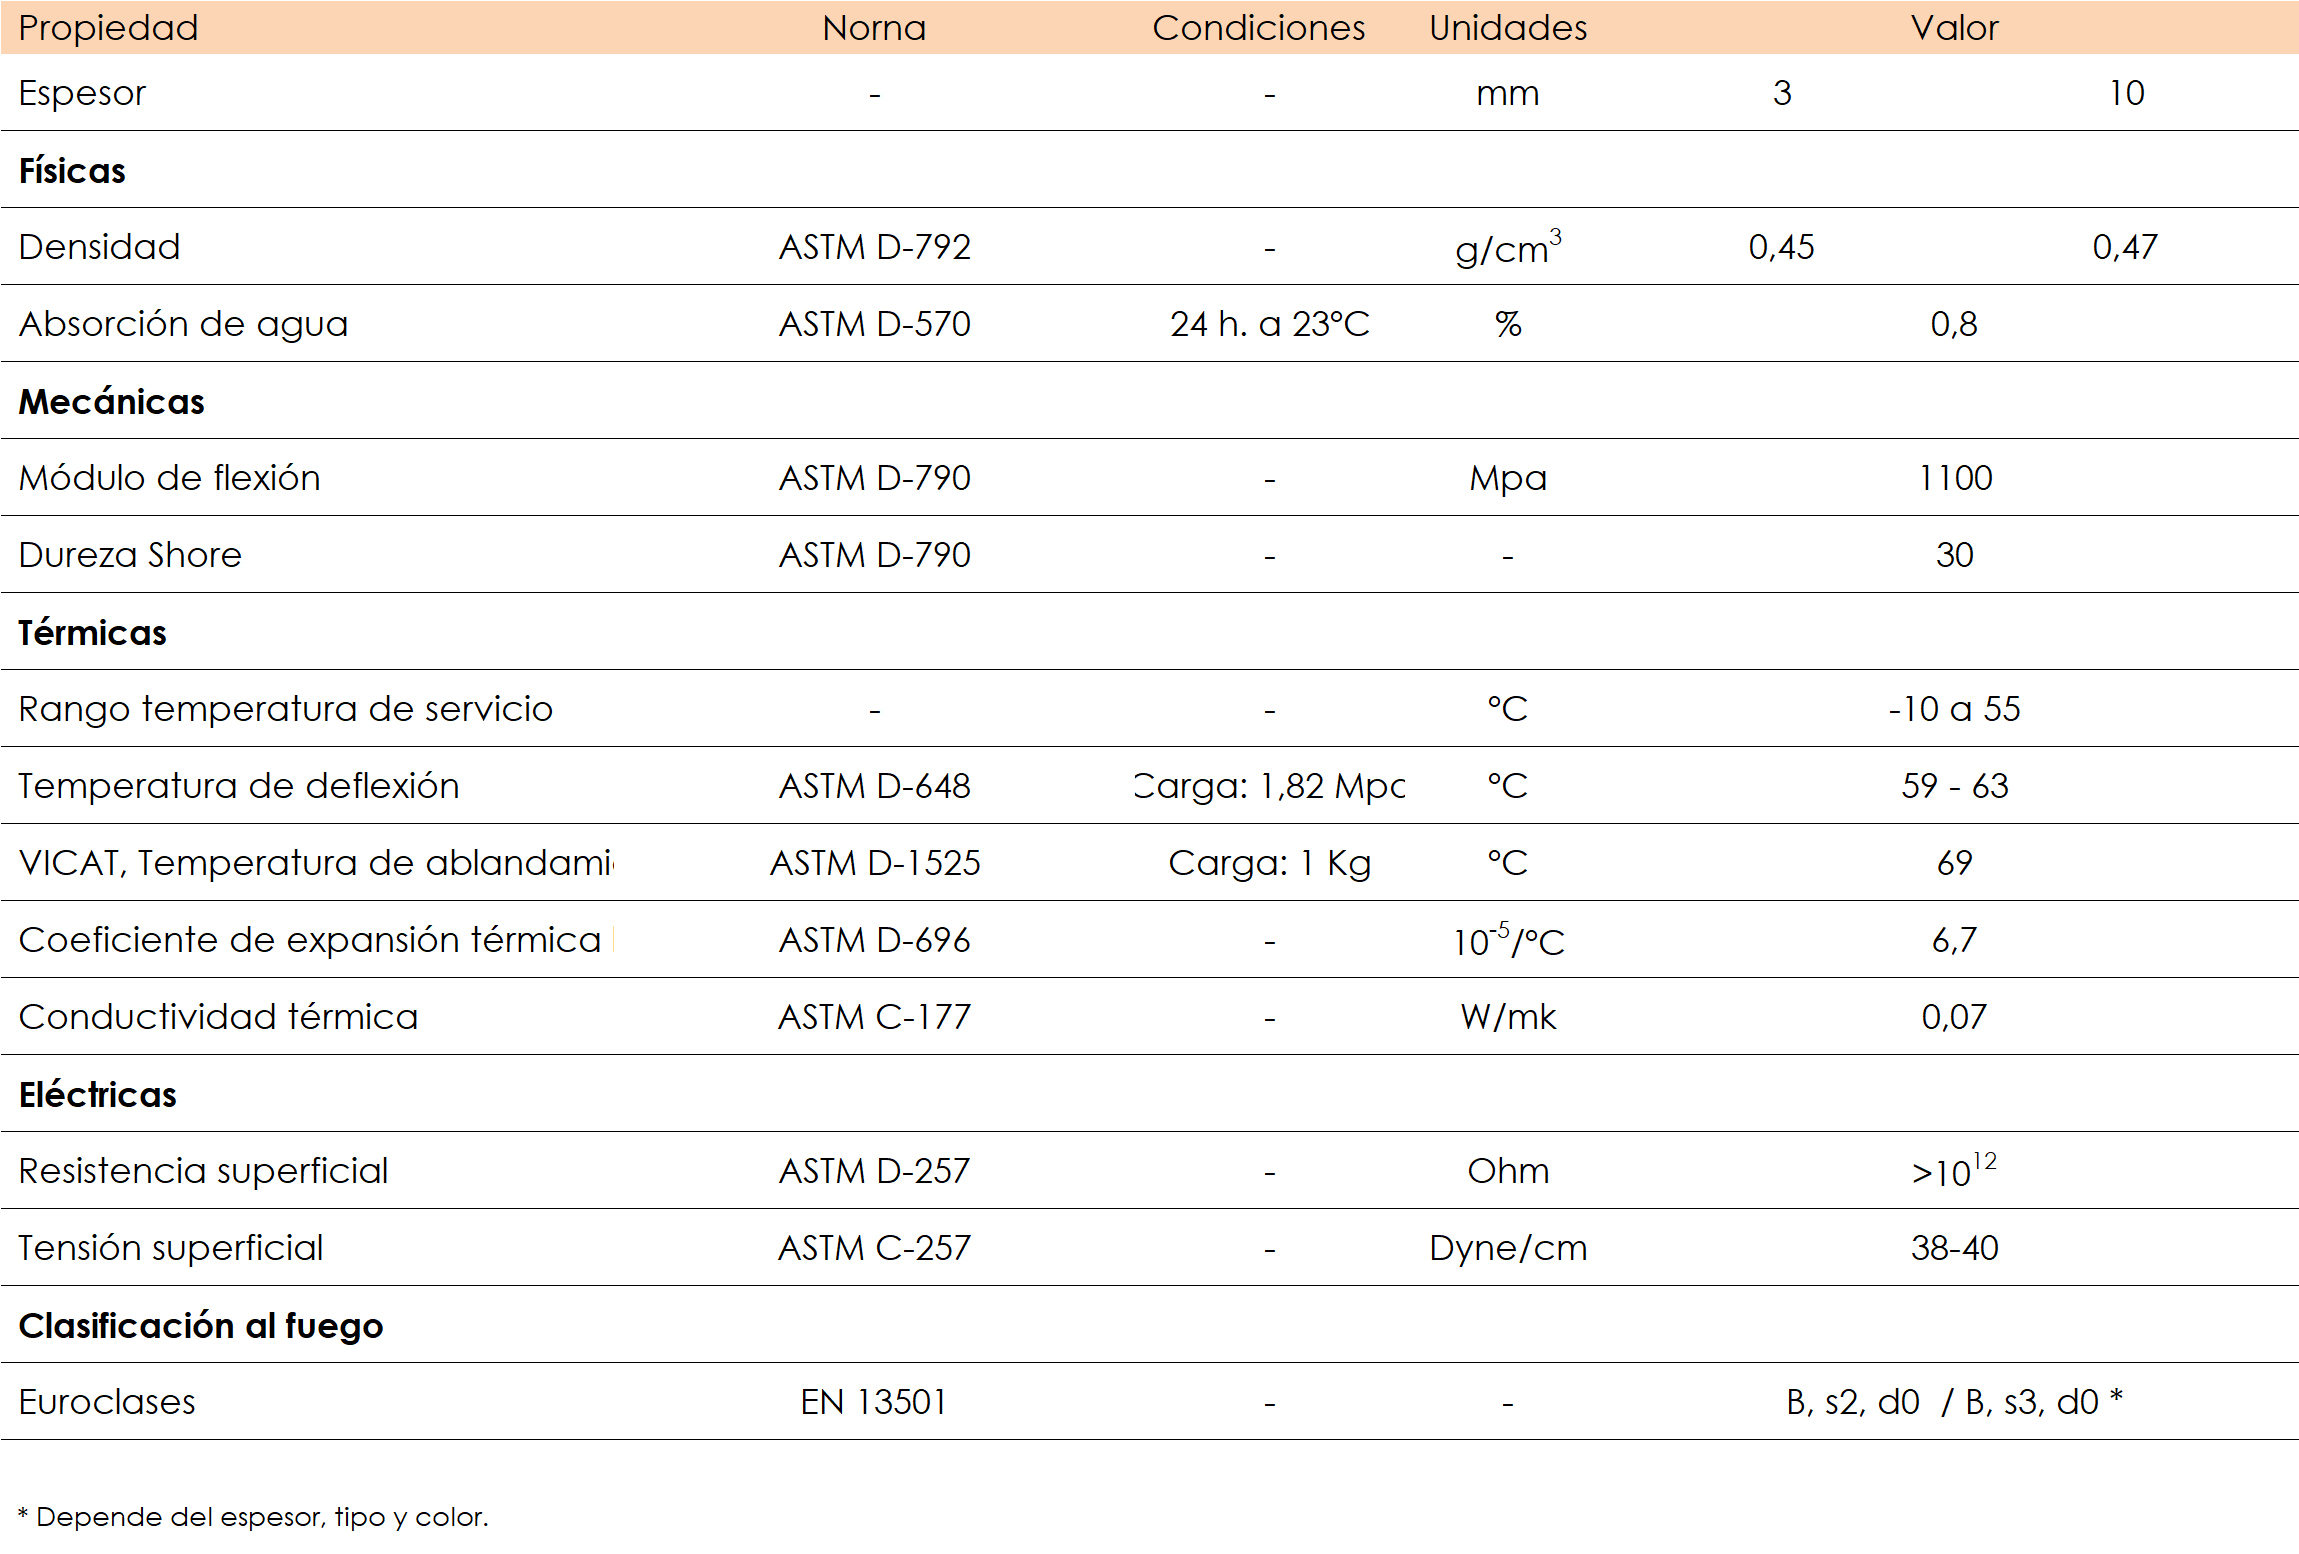Click the footnote about espesor, tipo y color
The height and width of the screenshot is (1554, 2299).
[x=254, y=1517]
